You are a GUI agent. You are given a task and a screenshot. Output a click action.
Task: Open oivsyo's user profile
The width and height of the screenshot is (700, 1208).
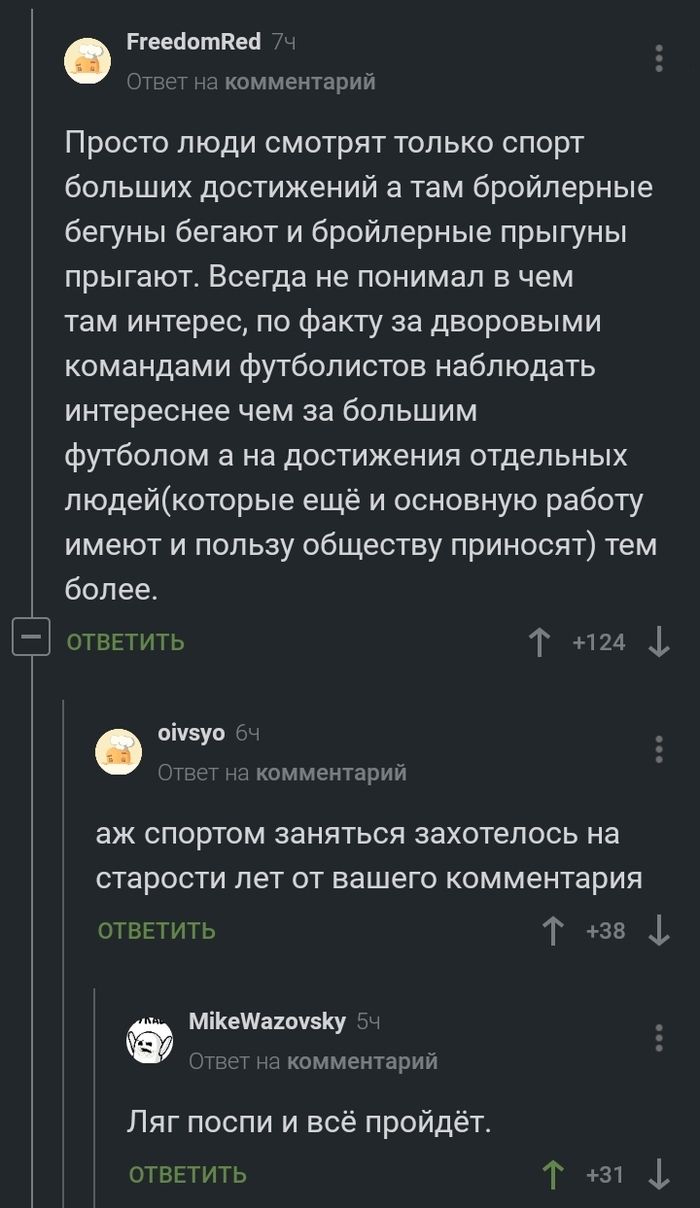189,733
